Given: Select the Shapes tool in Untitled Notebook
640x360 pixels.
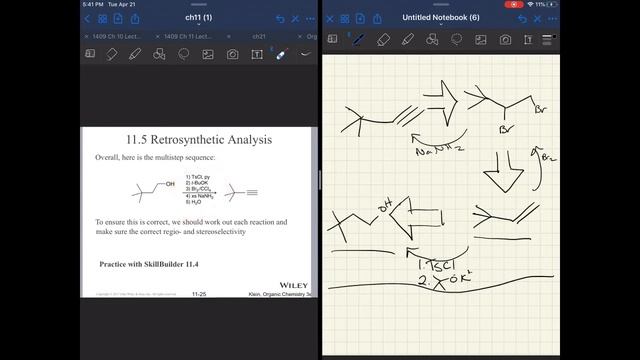Looking at the screenshot, I should [x=432, y=39].
